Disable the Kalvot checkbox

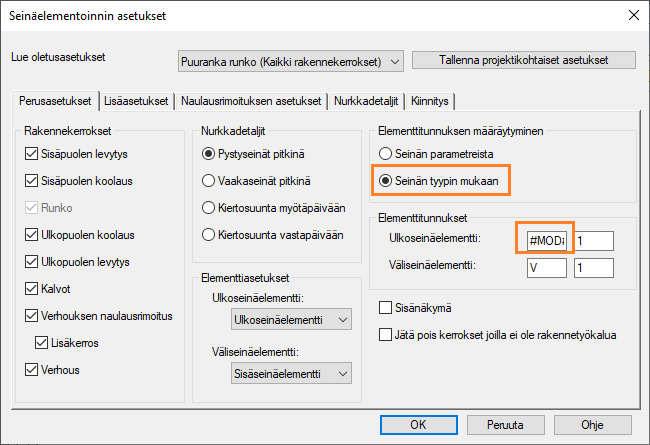coord(33,289)
